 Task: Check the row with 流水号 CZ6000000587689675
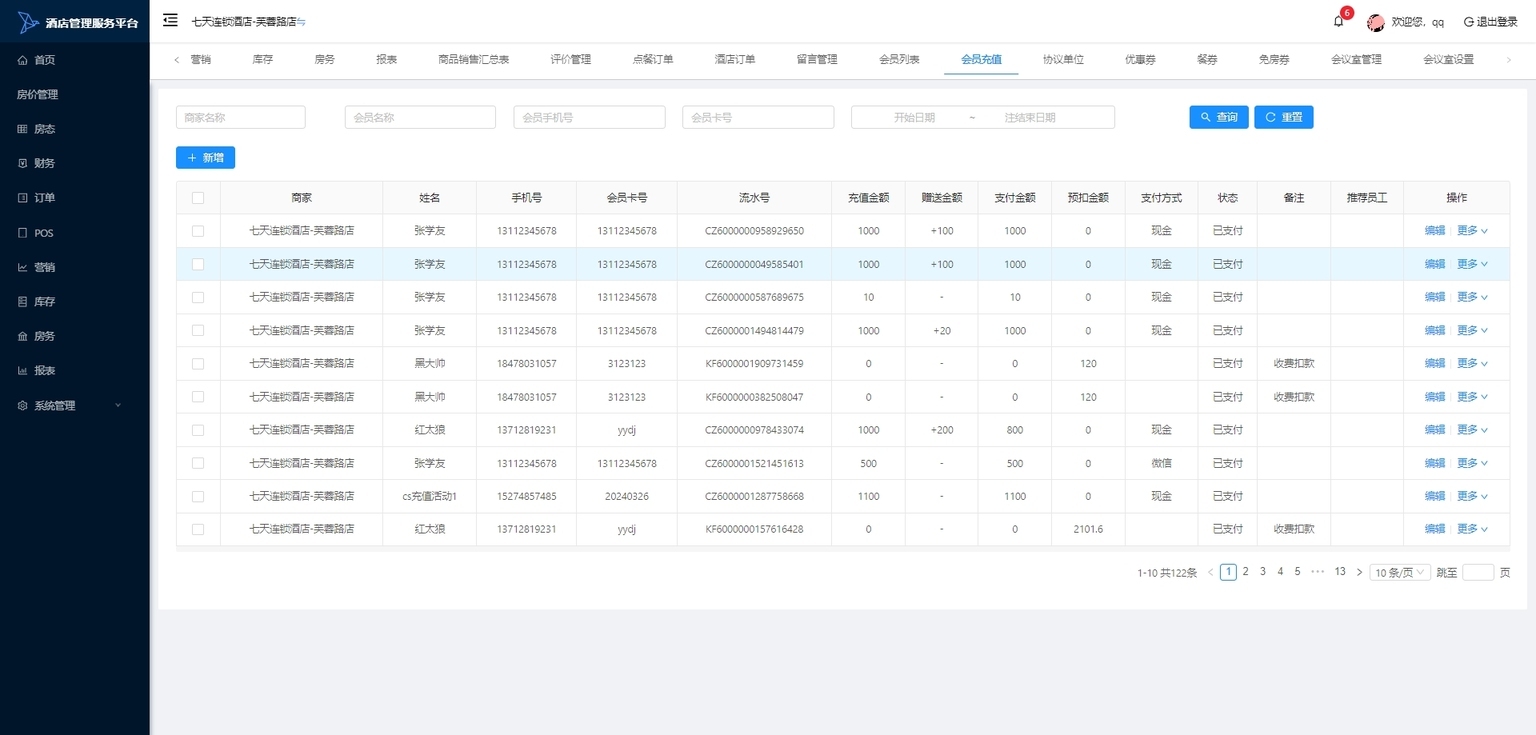click(198, 297)
